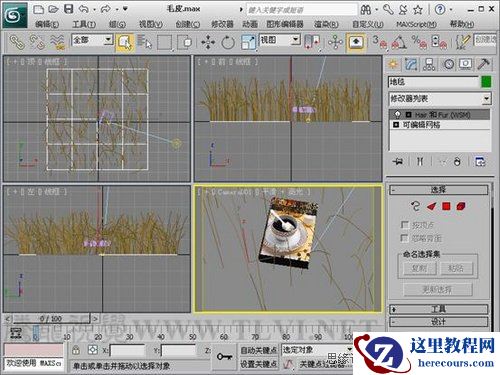This screenshot has width=500, height=375.
Task: Open the 帮助(H) menu
Action: (x=462, y=24)
